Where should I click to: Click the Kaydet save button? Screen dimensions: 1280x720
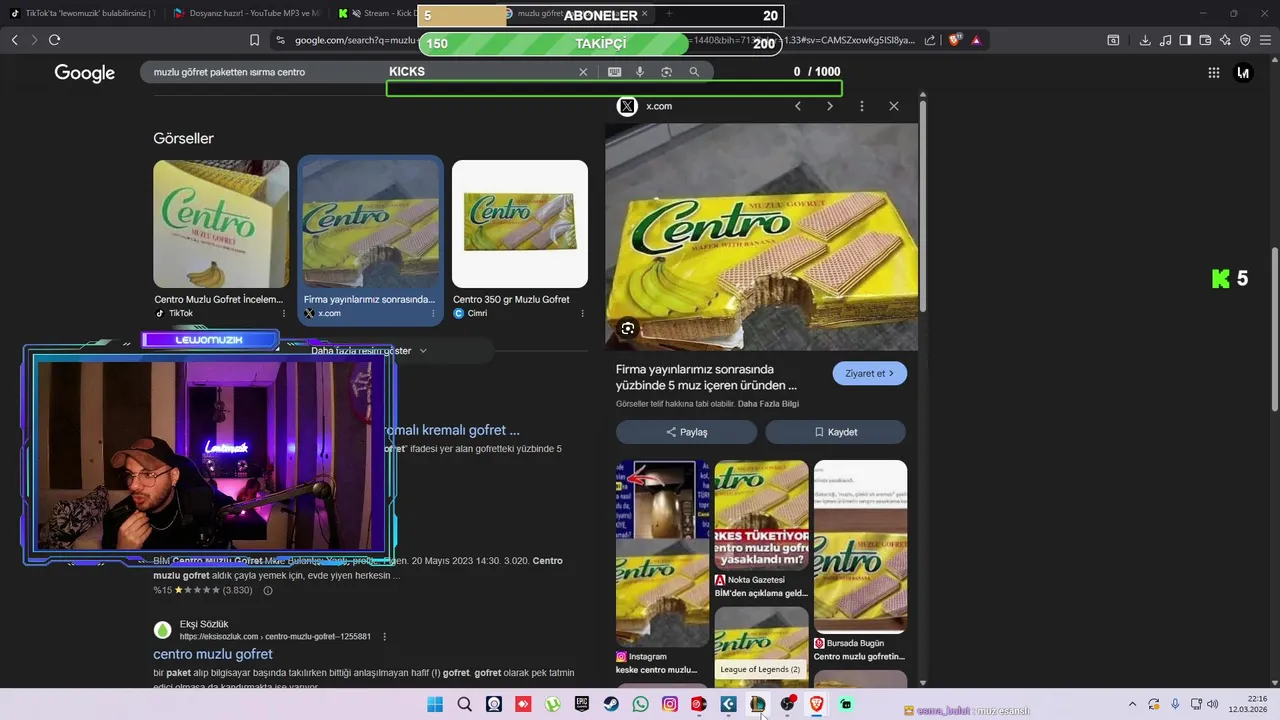click(835, 432)
